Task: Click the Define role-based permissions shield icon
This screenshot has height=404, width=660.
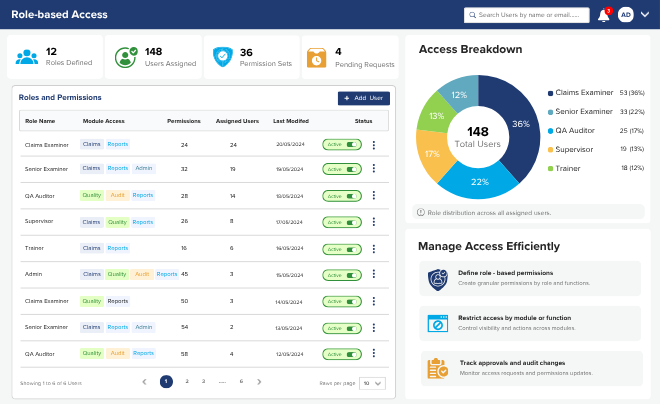Action: click(438, 279)
